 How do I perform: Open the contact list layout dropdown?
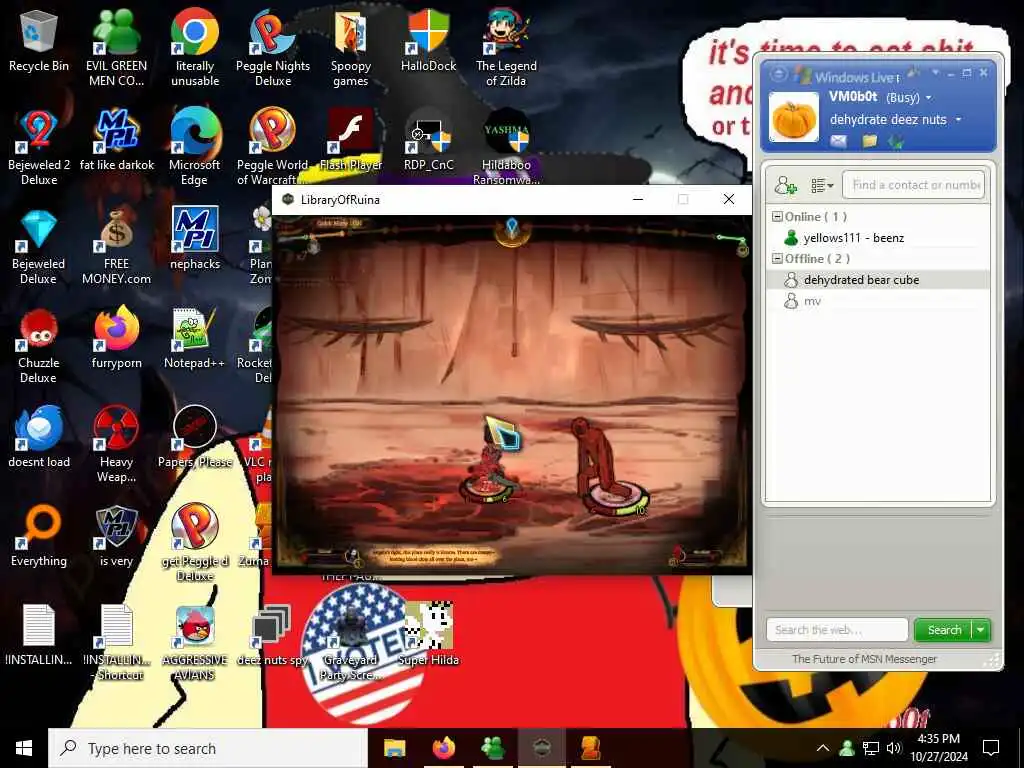(x=822, y=185)
